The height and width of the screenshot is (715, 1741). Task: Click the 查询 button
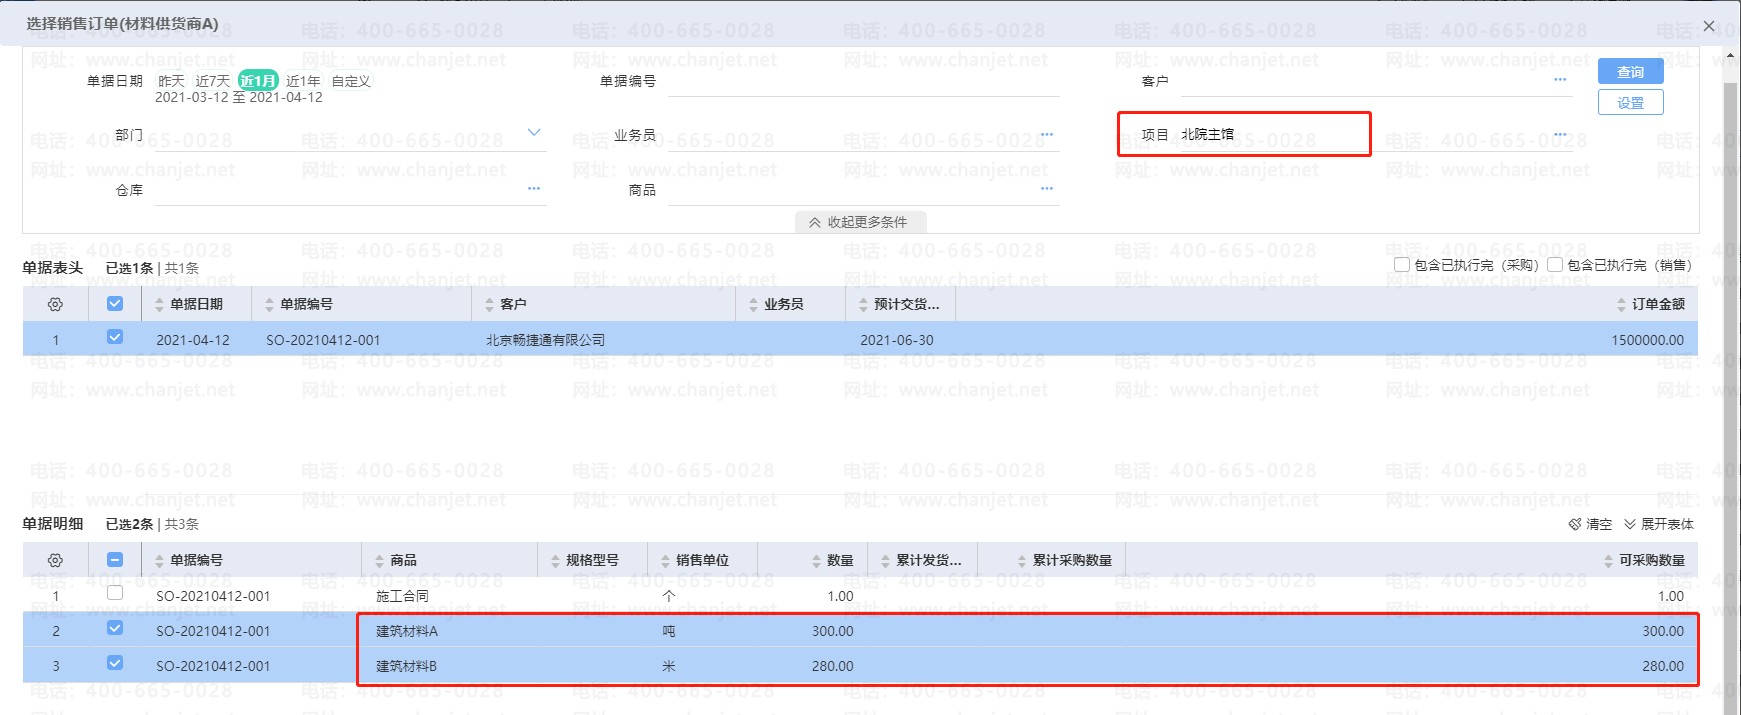(1630, 72)
